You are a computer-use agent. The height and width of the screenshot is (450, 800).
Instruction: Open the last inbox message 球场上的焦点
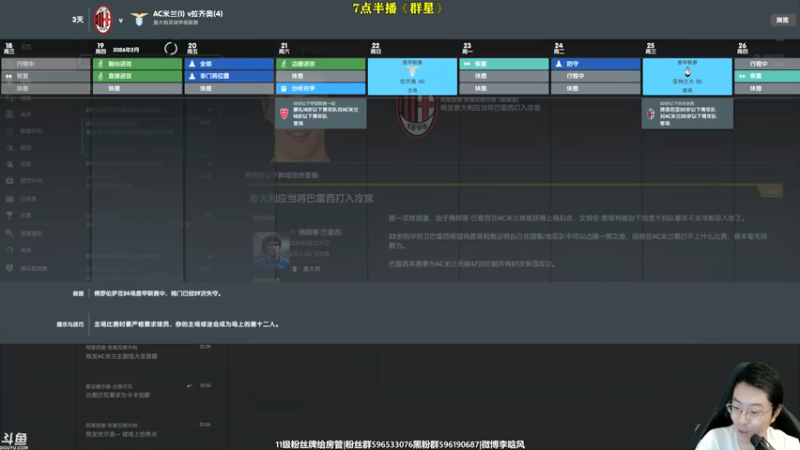121,434
